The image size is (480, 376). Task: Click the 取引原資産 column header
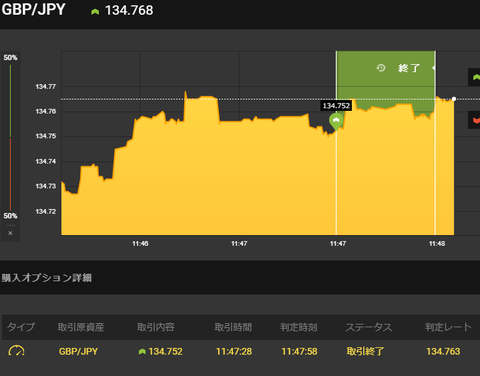tap(81, 327)
